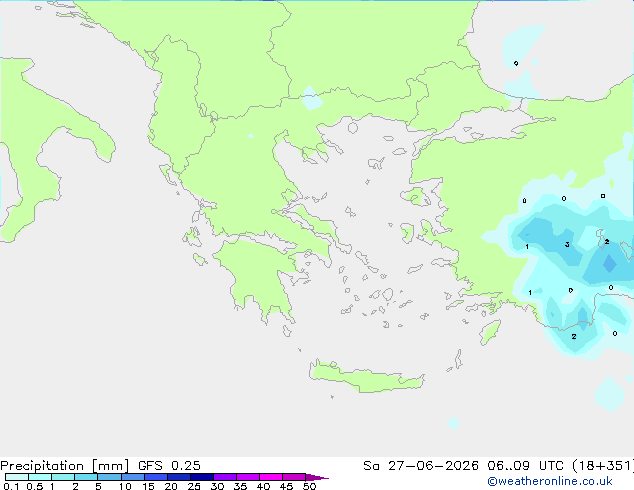The width and height of the screenshot is (634, 490).
Task: Pick the 15–20 mm legend color swatch
Action: pyautogui.click(x=155, y=477)
